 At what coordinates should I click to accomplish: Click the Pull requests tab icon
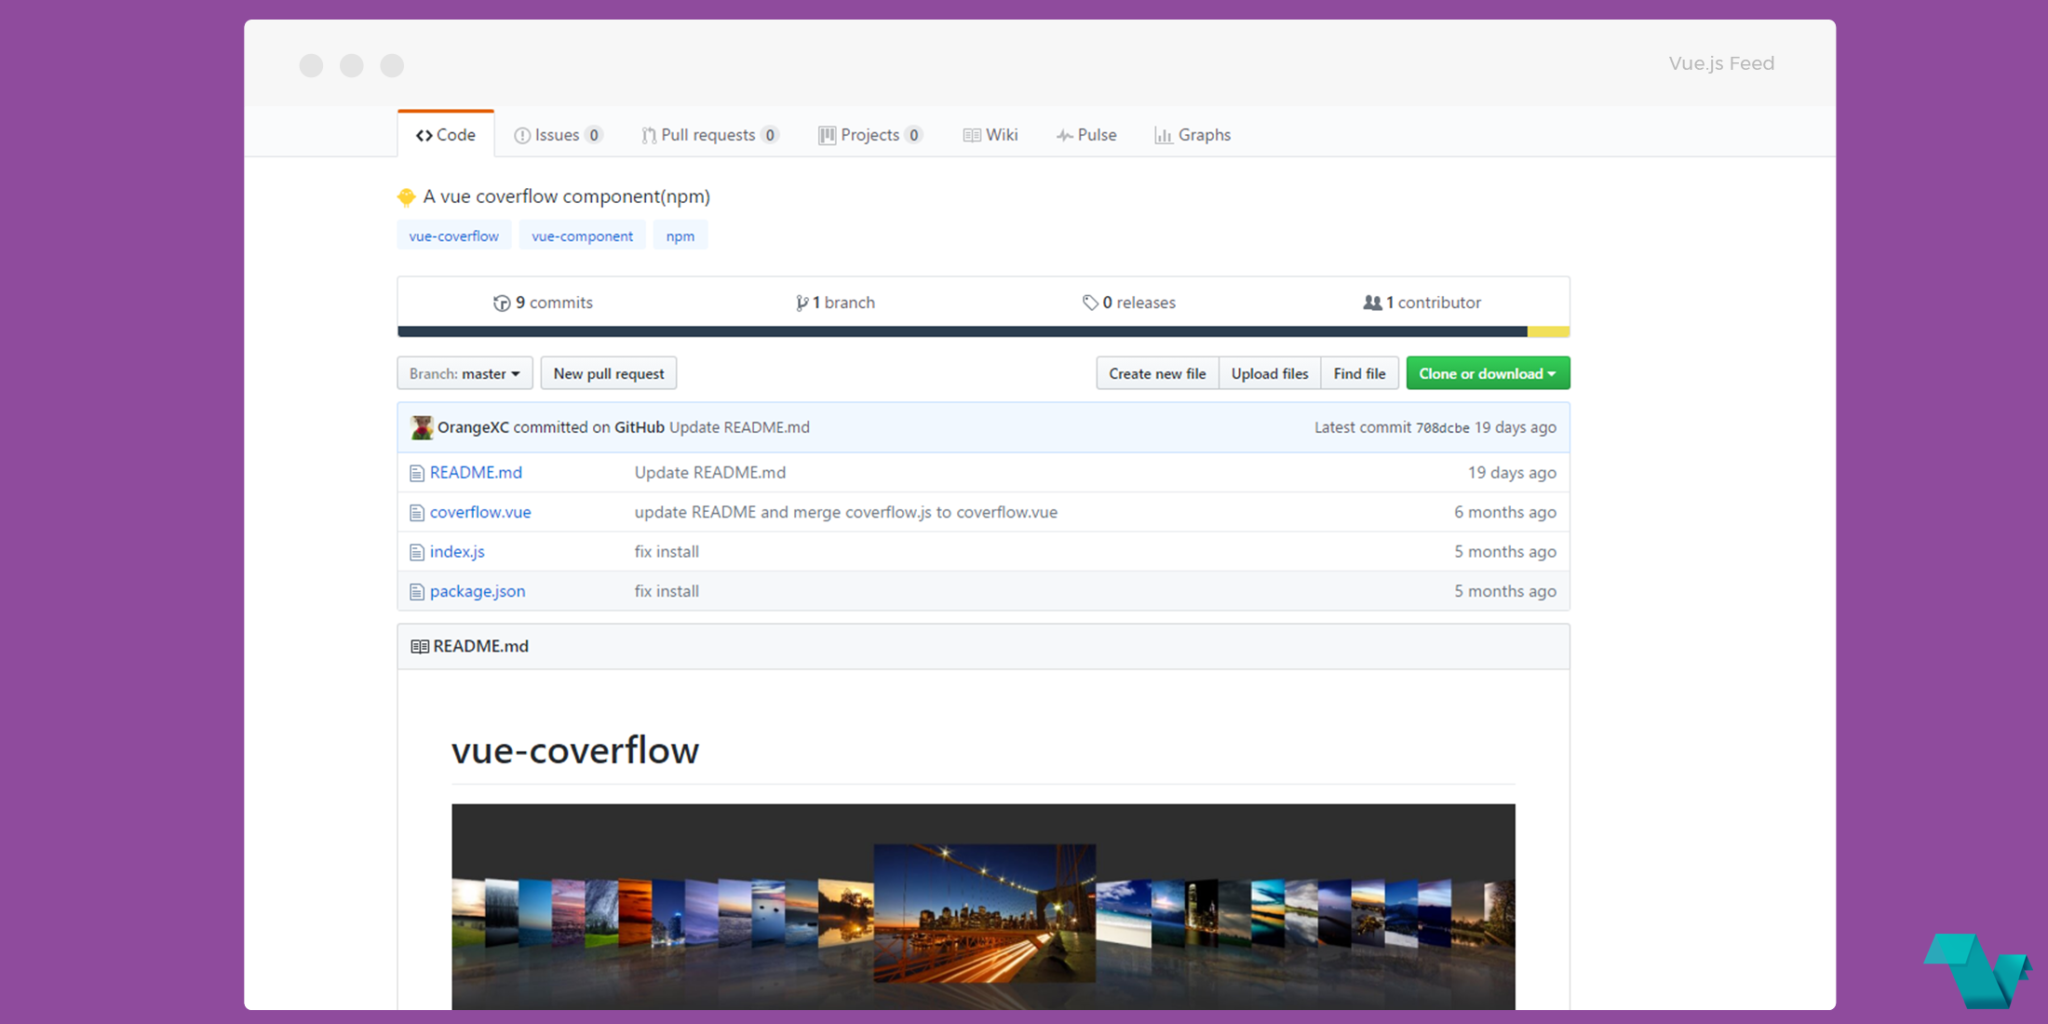click(649, 136)
